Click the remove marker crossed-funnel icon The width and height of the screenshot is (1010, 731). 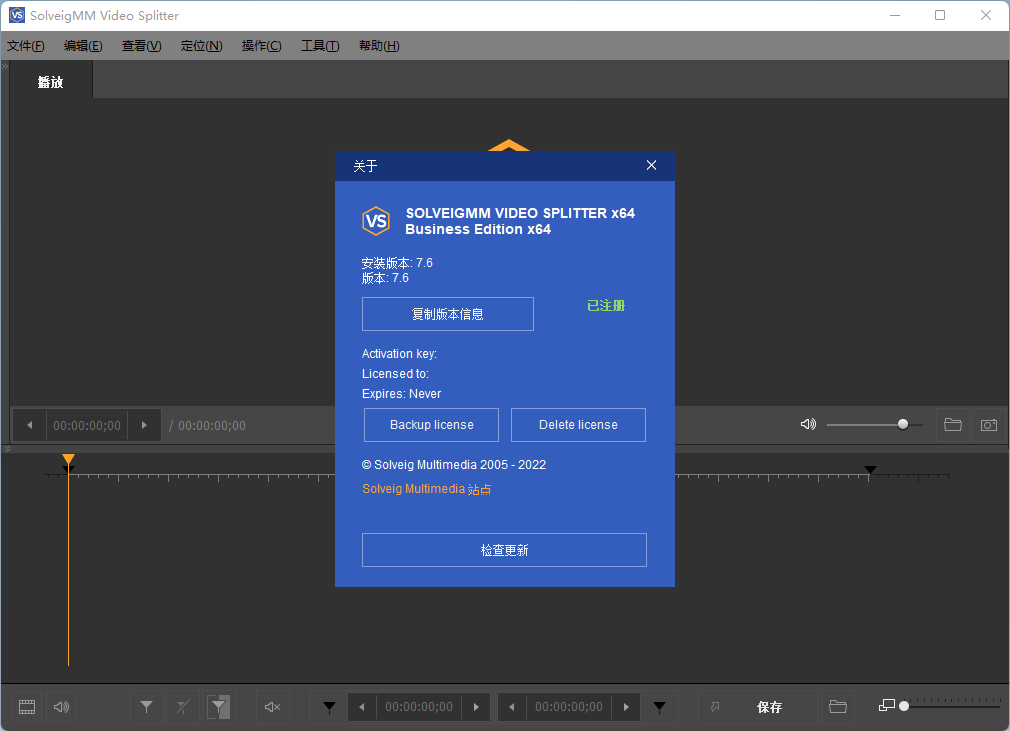(x=183, y=707)
